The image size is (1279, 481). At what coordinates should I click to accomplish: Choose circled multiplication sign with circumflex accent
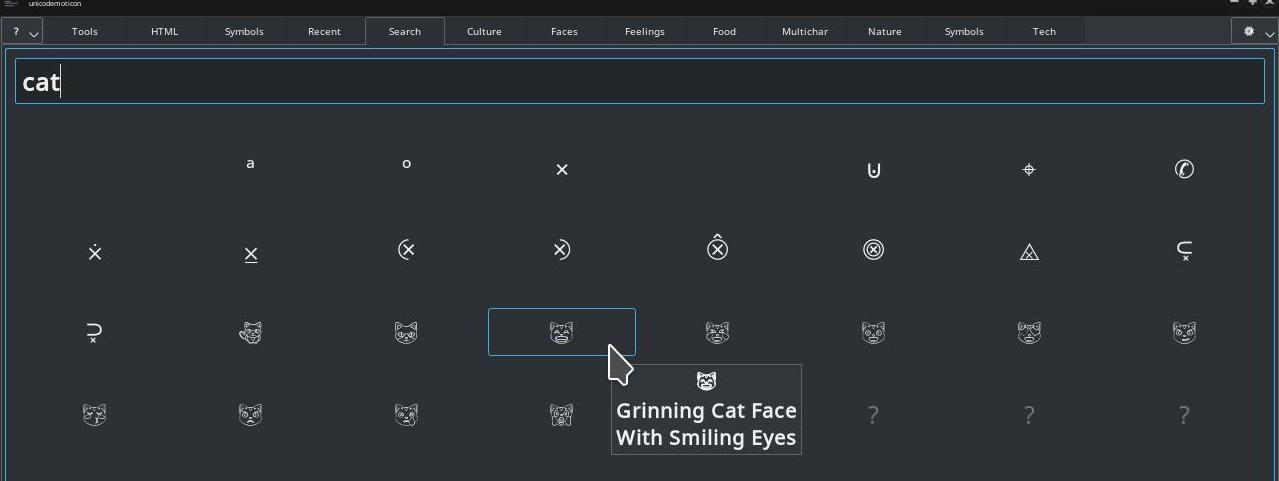717,247
